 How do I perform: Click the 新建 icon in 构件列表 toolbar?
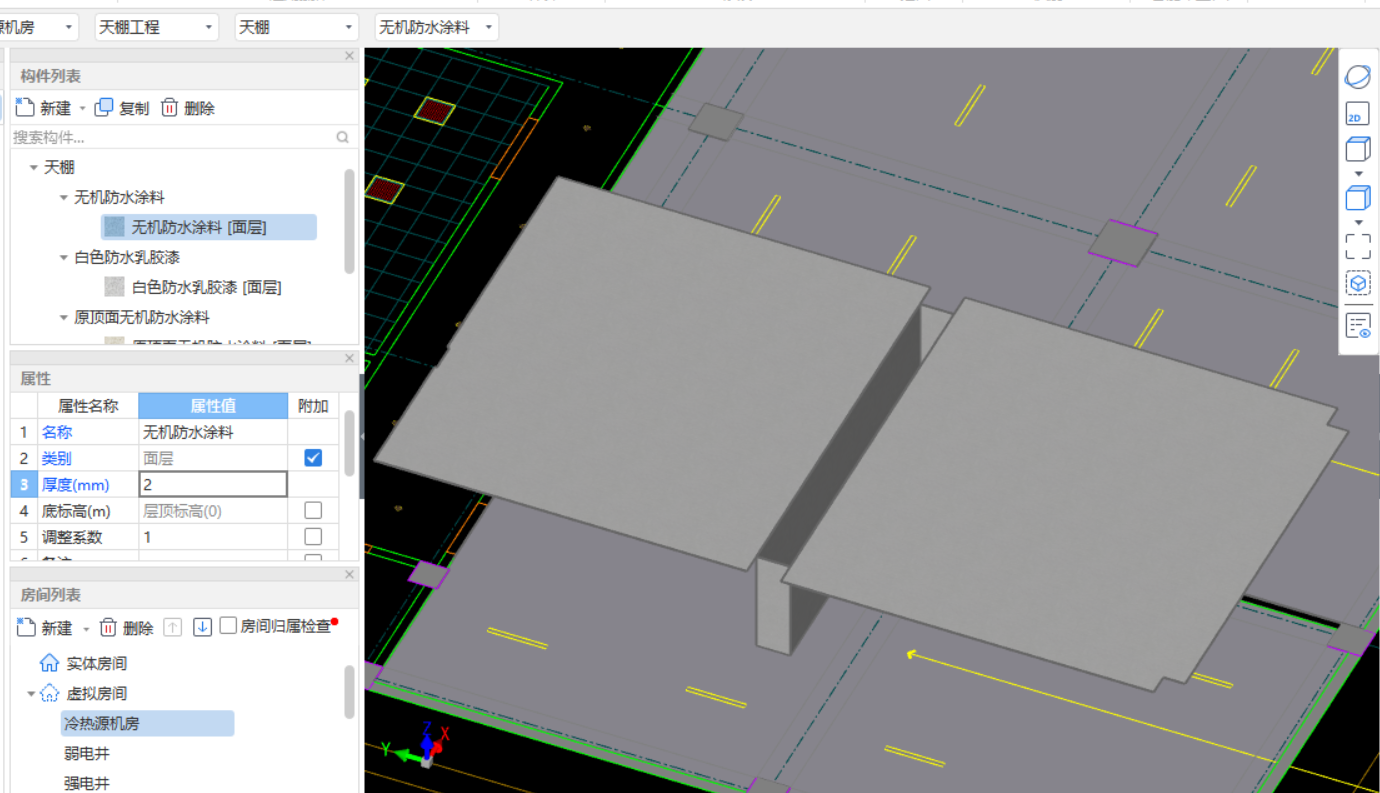click(x=26, y=107)
